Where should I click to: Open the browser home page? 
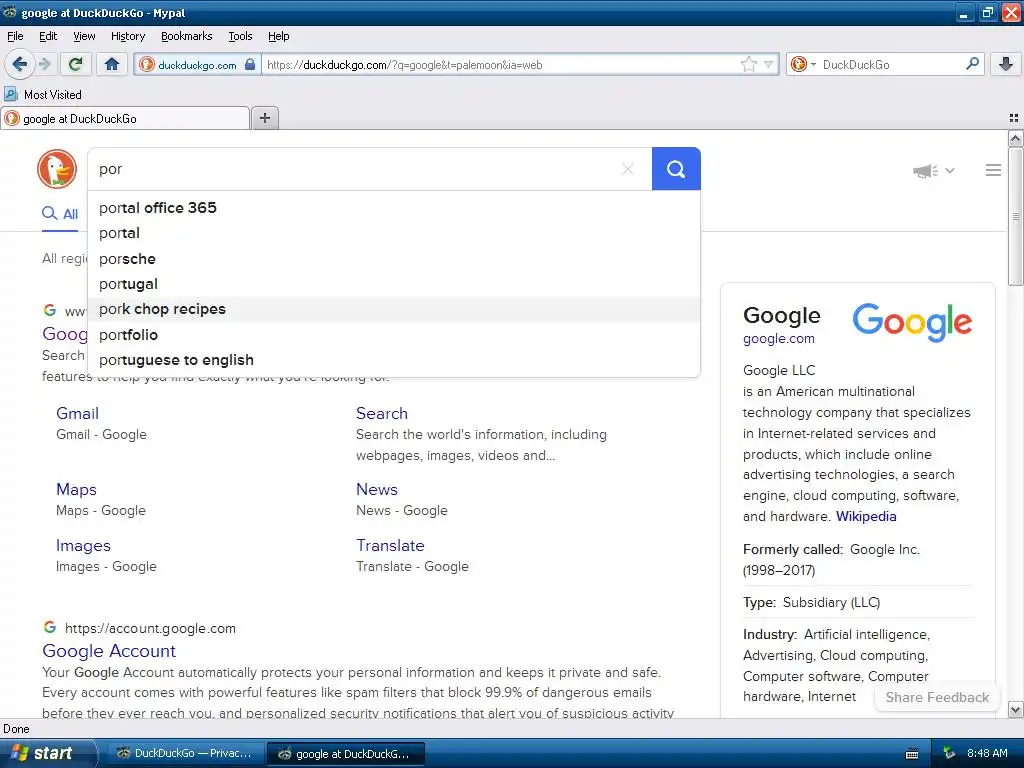112,64
